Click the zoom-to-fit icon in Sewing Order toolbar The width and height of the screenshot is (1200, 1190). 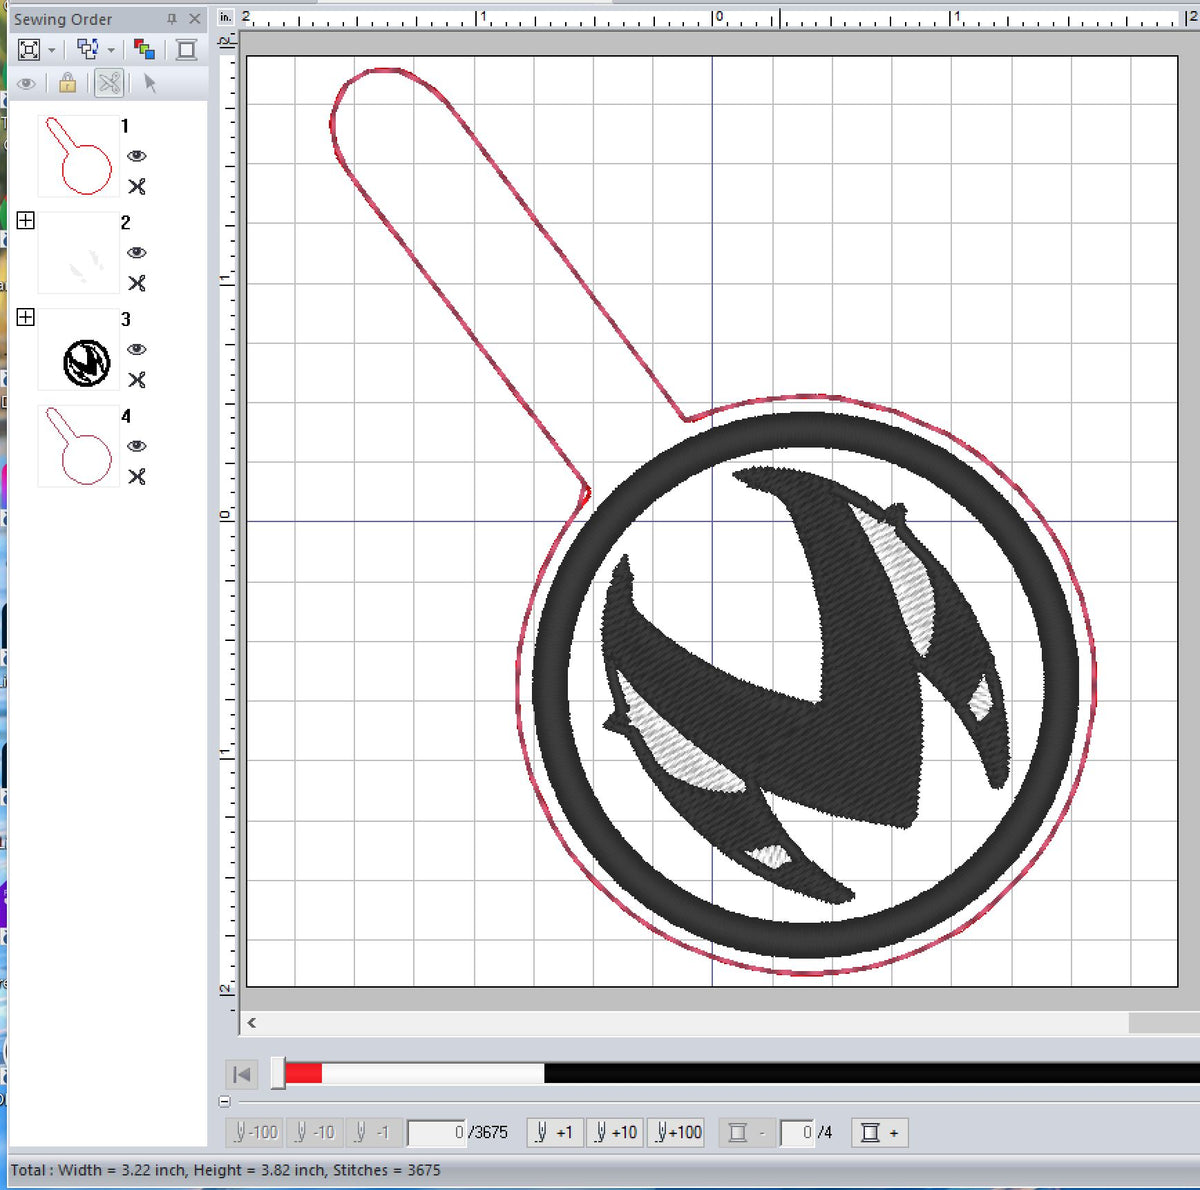point(29,49)
